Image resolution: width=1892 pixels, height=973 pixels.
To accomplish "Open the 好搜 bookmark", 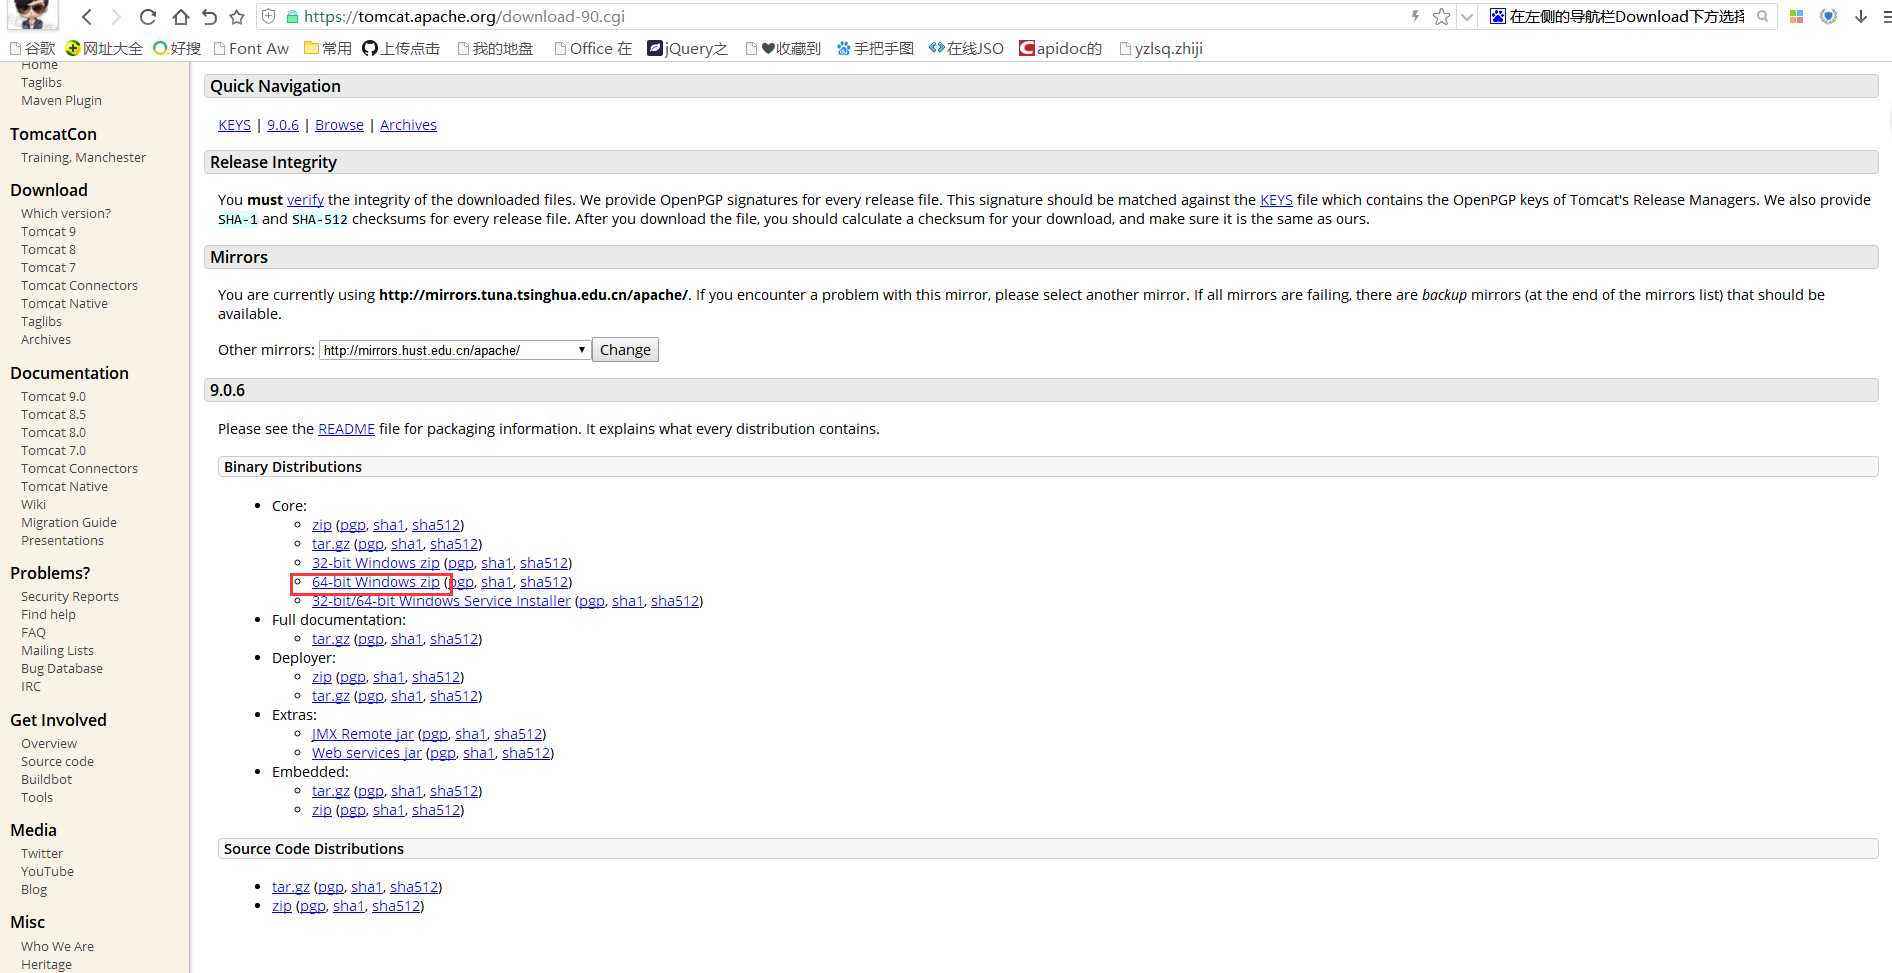I will coord(177,48).
